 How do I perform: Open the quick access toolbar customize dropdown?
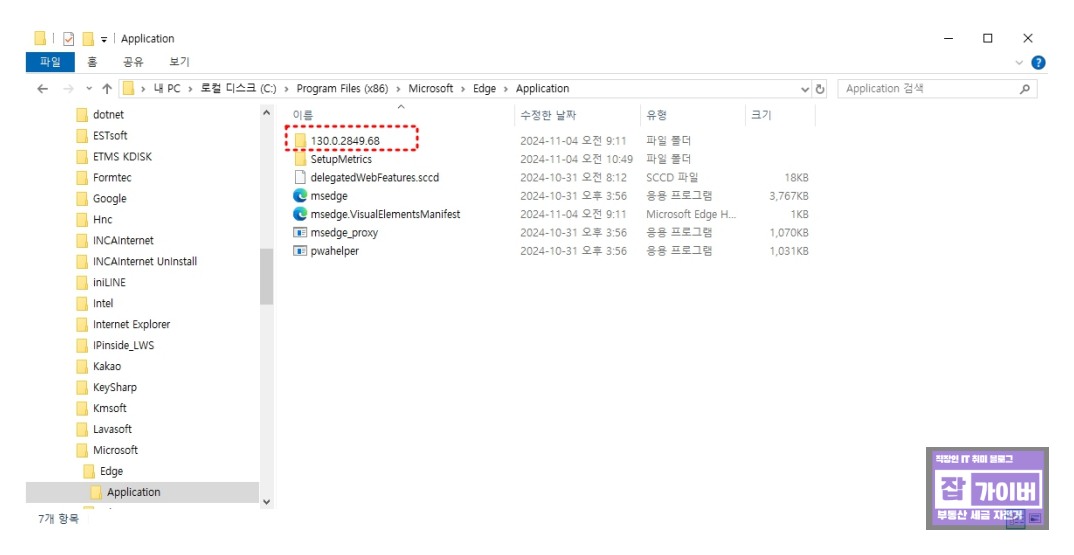coord(104,40)
